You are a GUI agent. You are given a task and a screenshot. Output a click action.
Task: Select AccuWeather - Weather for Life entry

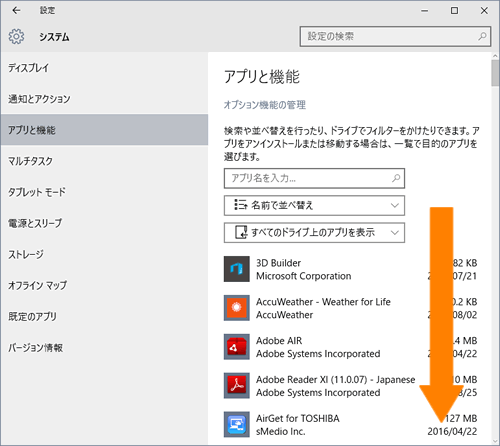pos(323,302)
